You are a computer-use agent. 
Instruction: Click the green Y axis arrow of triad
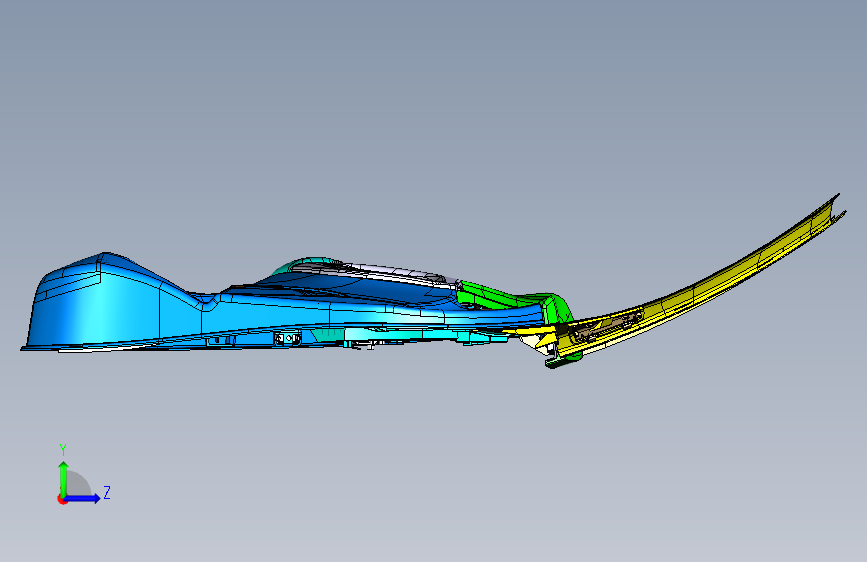tap(64, 478)
